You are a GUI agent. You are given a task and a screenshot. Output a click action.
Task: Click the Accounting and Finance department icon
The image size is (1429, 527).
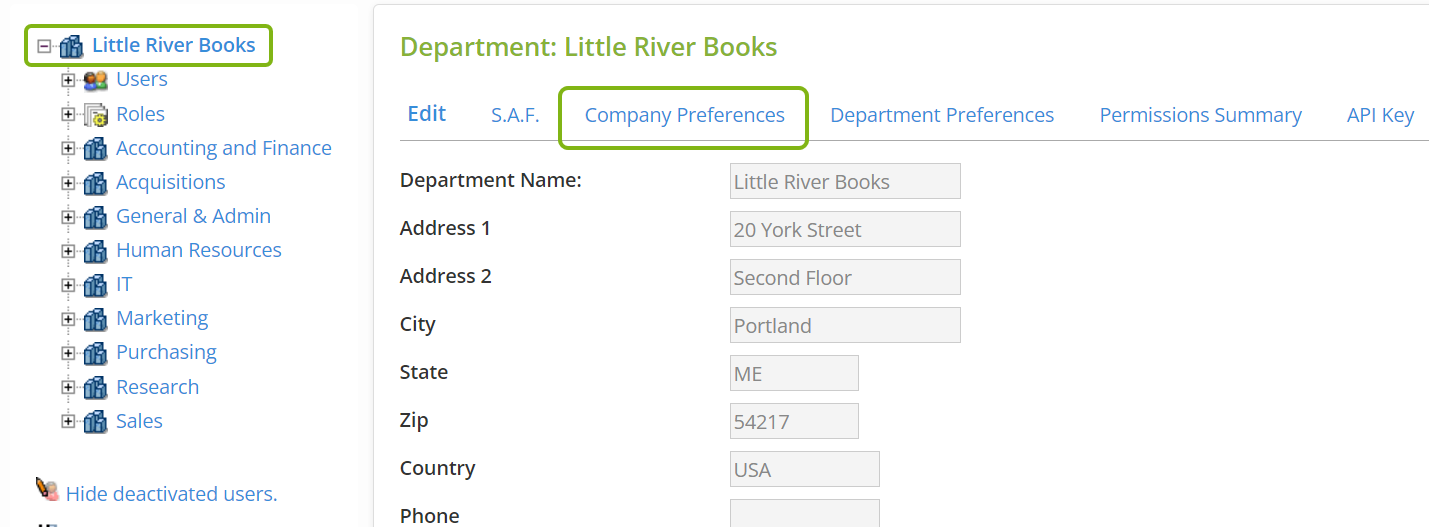pyautogui.click(x=96, y=148)
